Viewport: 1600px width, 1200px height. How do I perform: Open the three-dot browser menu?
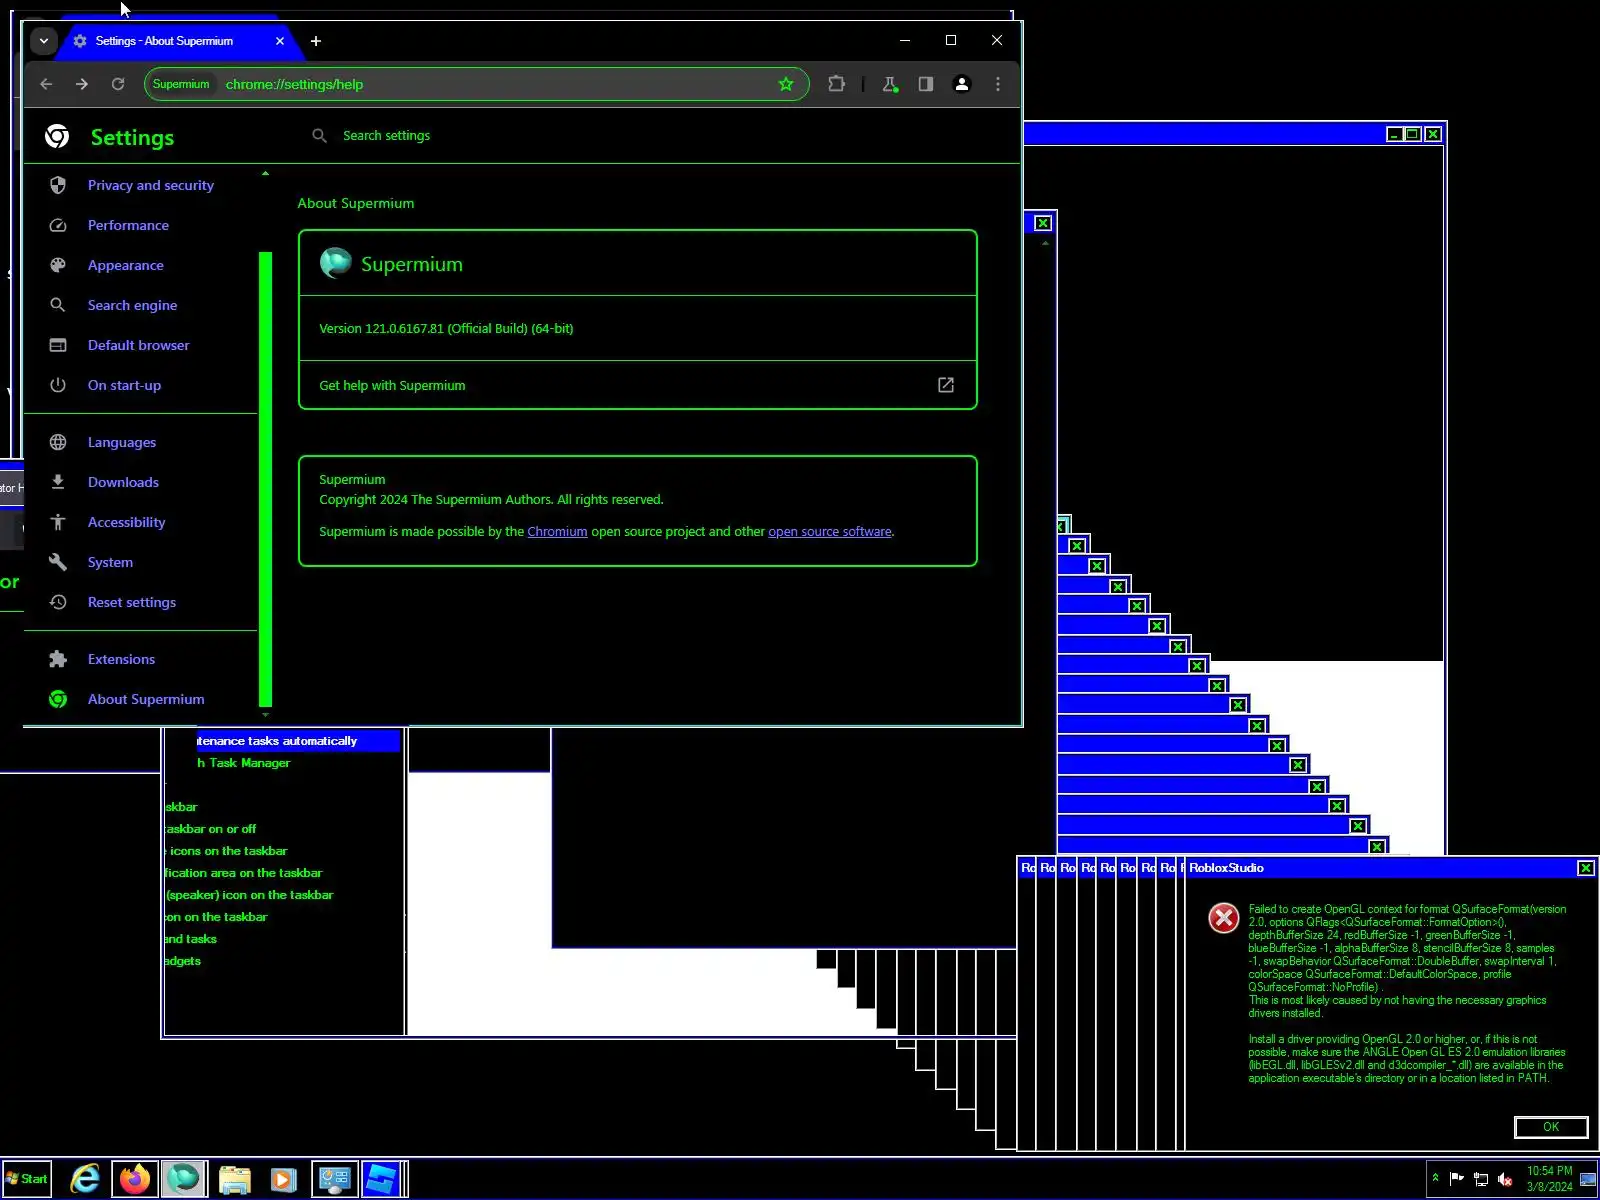998,84
